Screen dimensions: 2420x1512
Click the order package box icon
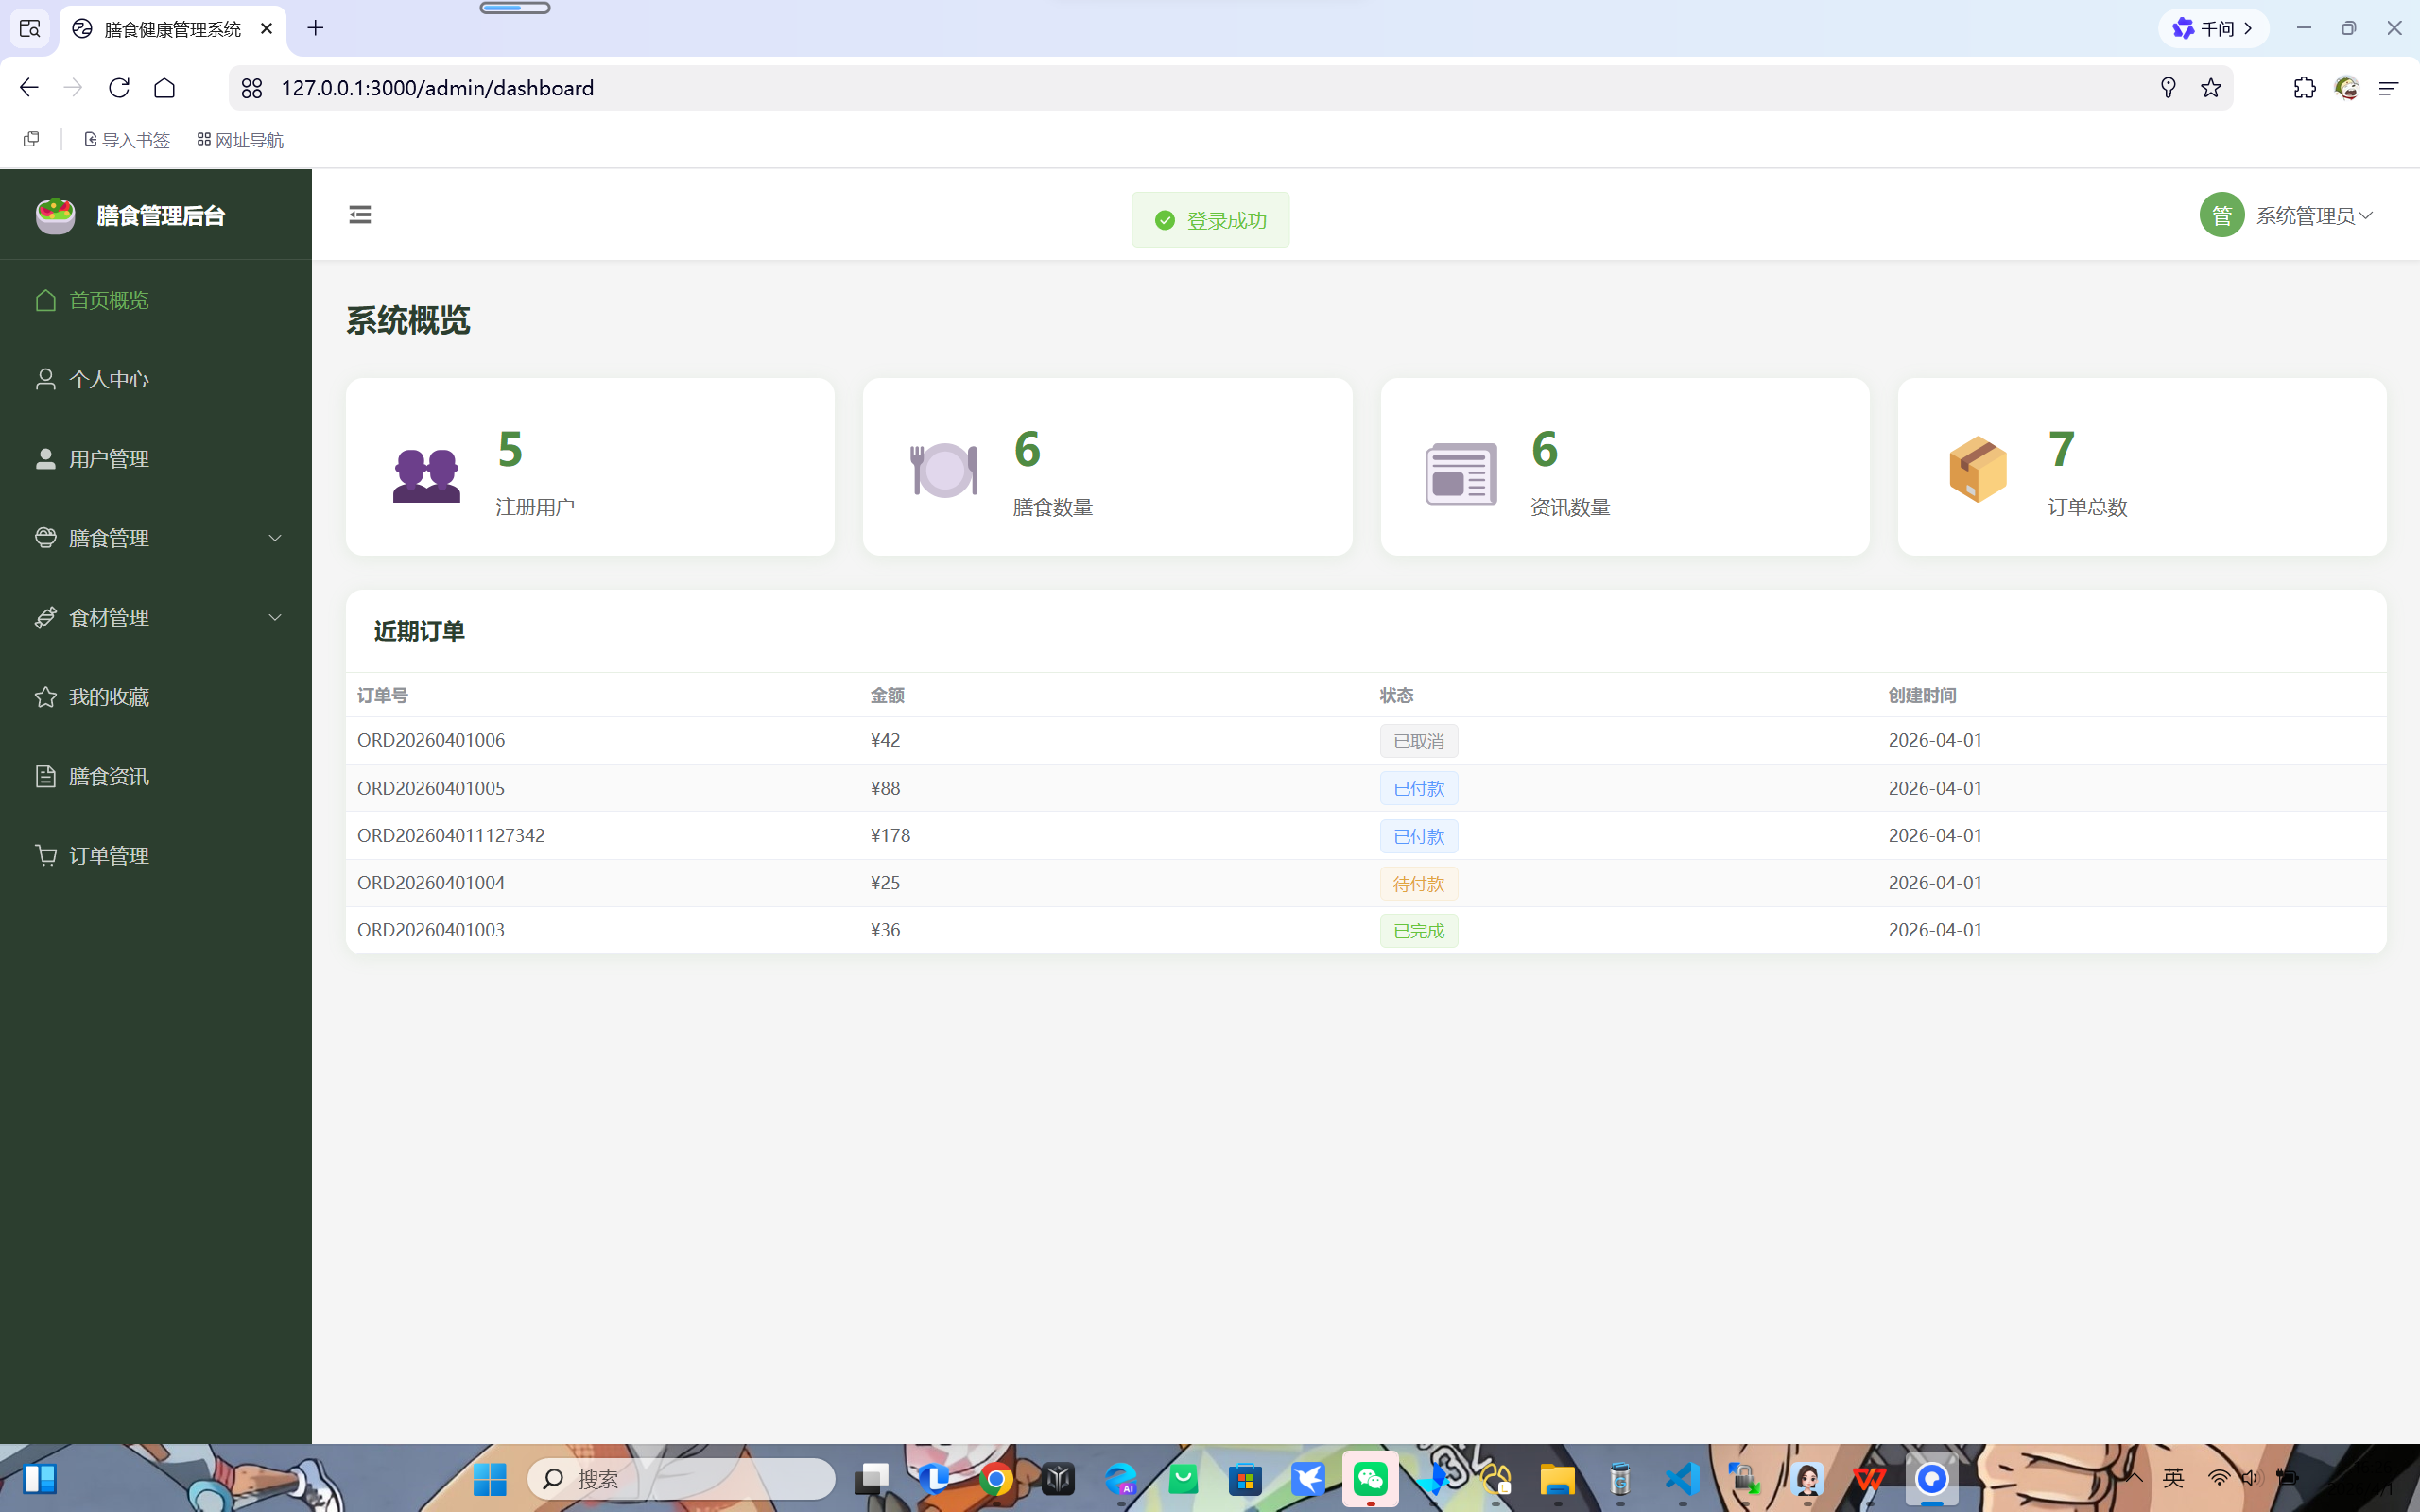pos(1977,469)
